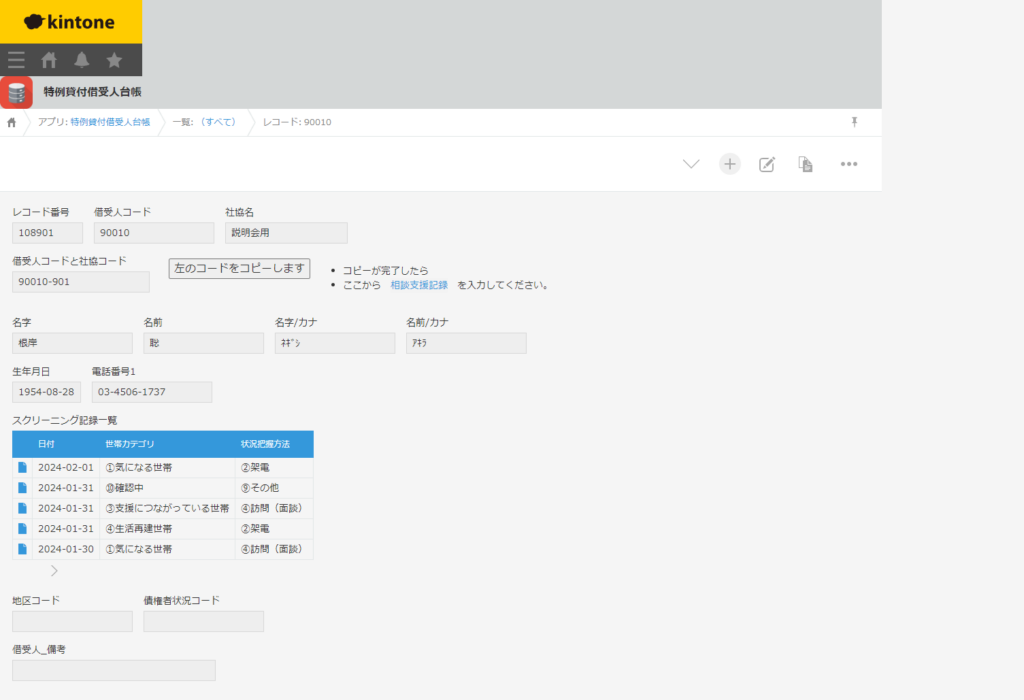Select the （すべて） view breadcrumb link
1024x700 pixels.
click(x=218, y=122)
